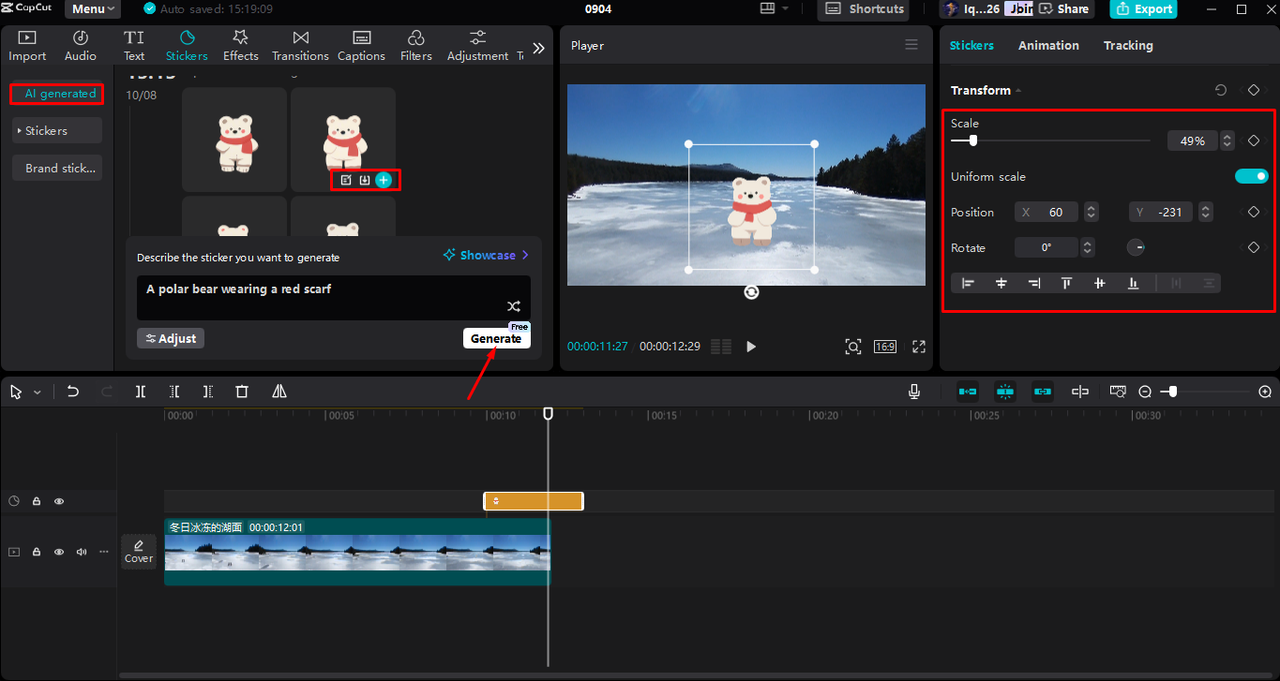Open Brand stickers category

tap(57, 168)
